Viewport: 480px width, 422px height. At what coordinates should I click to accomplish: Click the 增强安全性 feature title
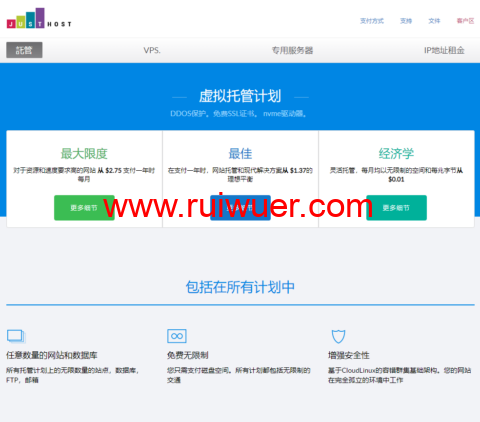click(349, 355)
